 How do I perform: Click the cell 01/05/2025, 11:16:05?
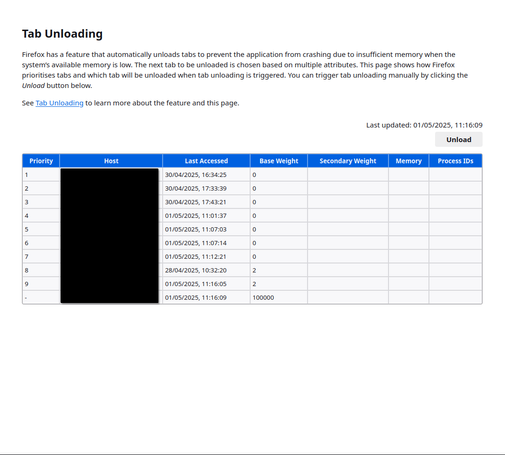[x=206, y=284]
